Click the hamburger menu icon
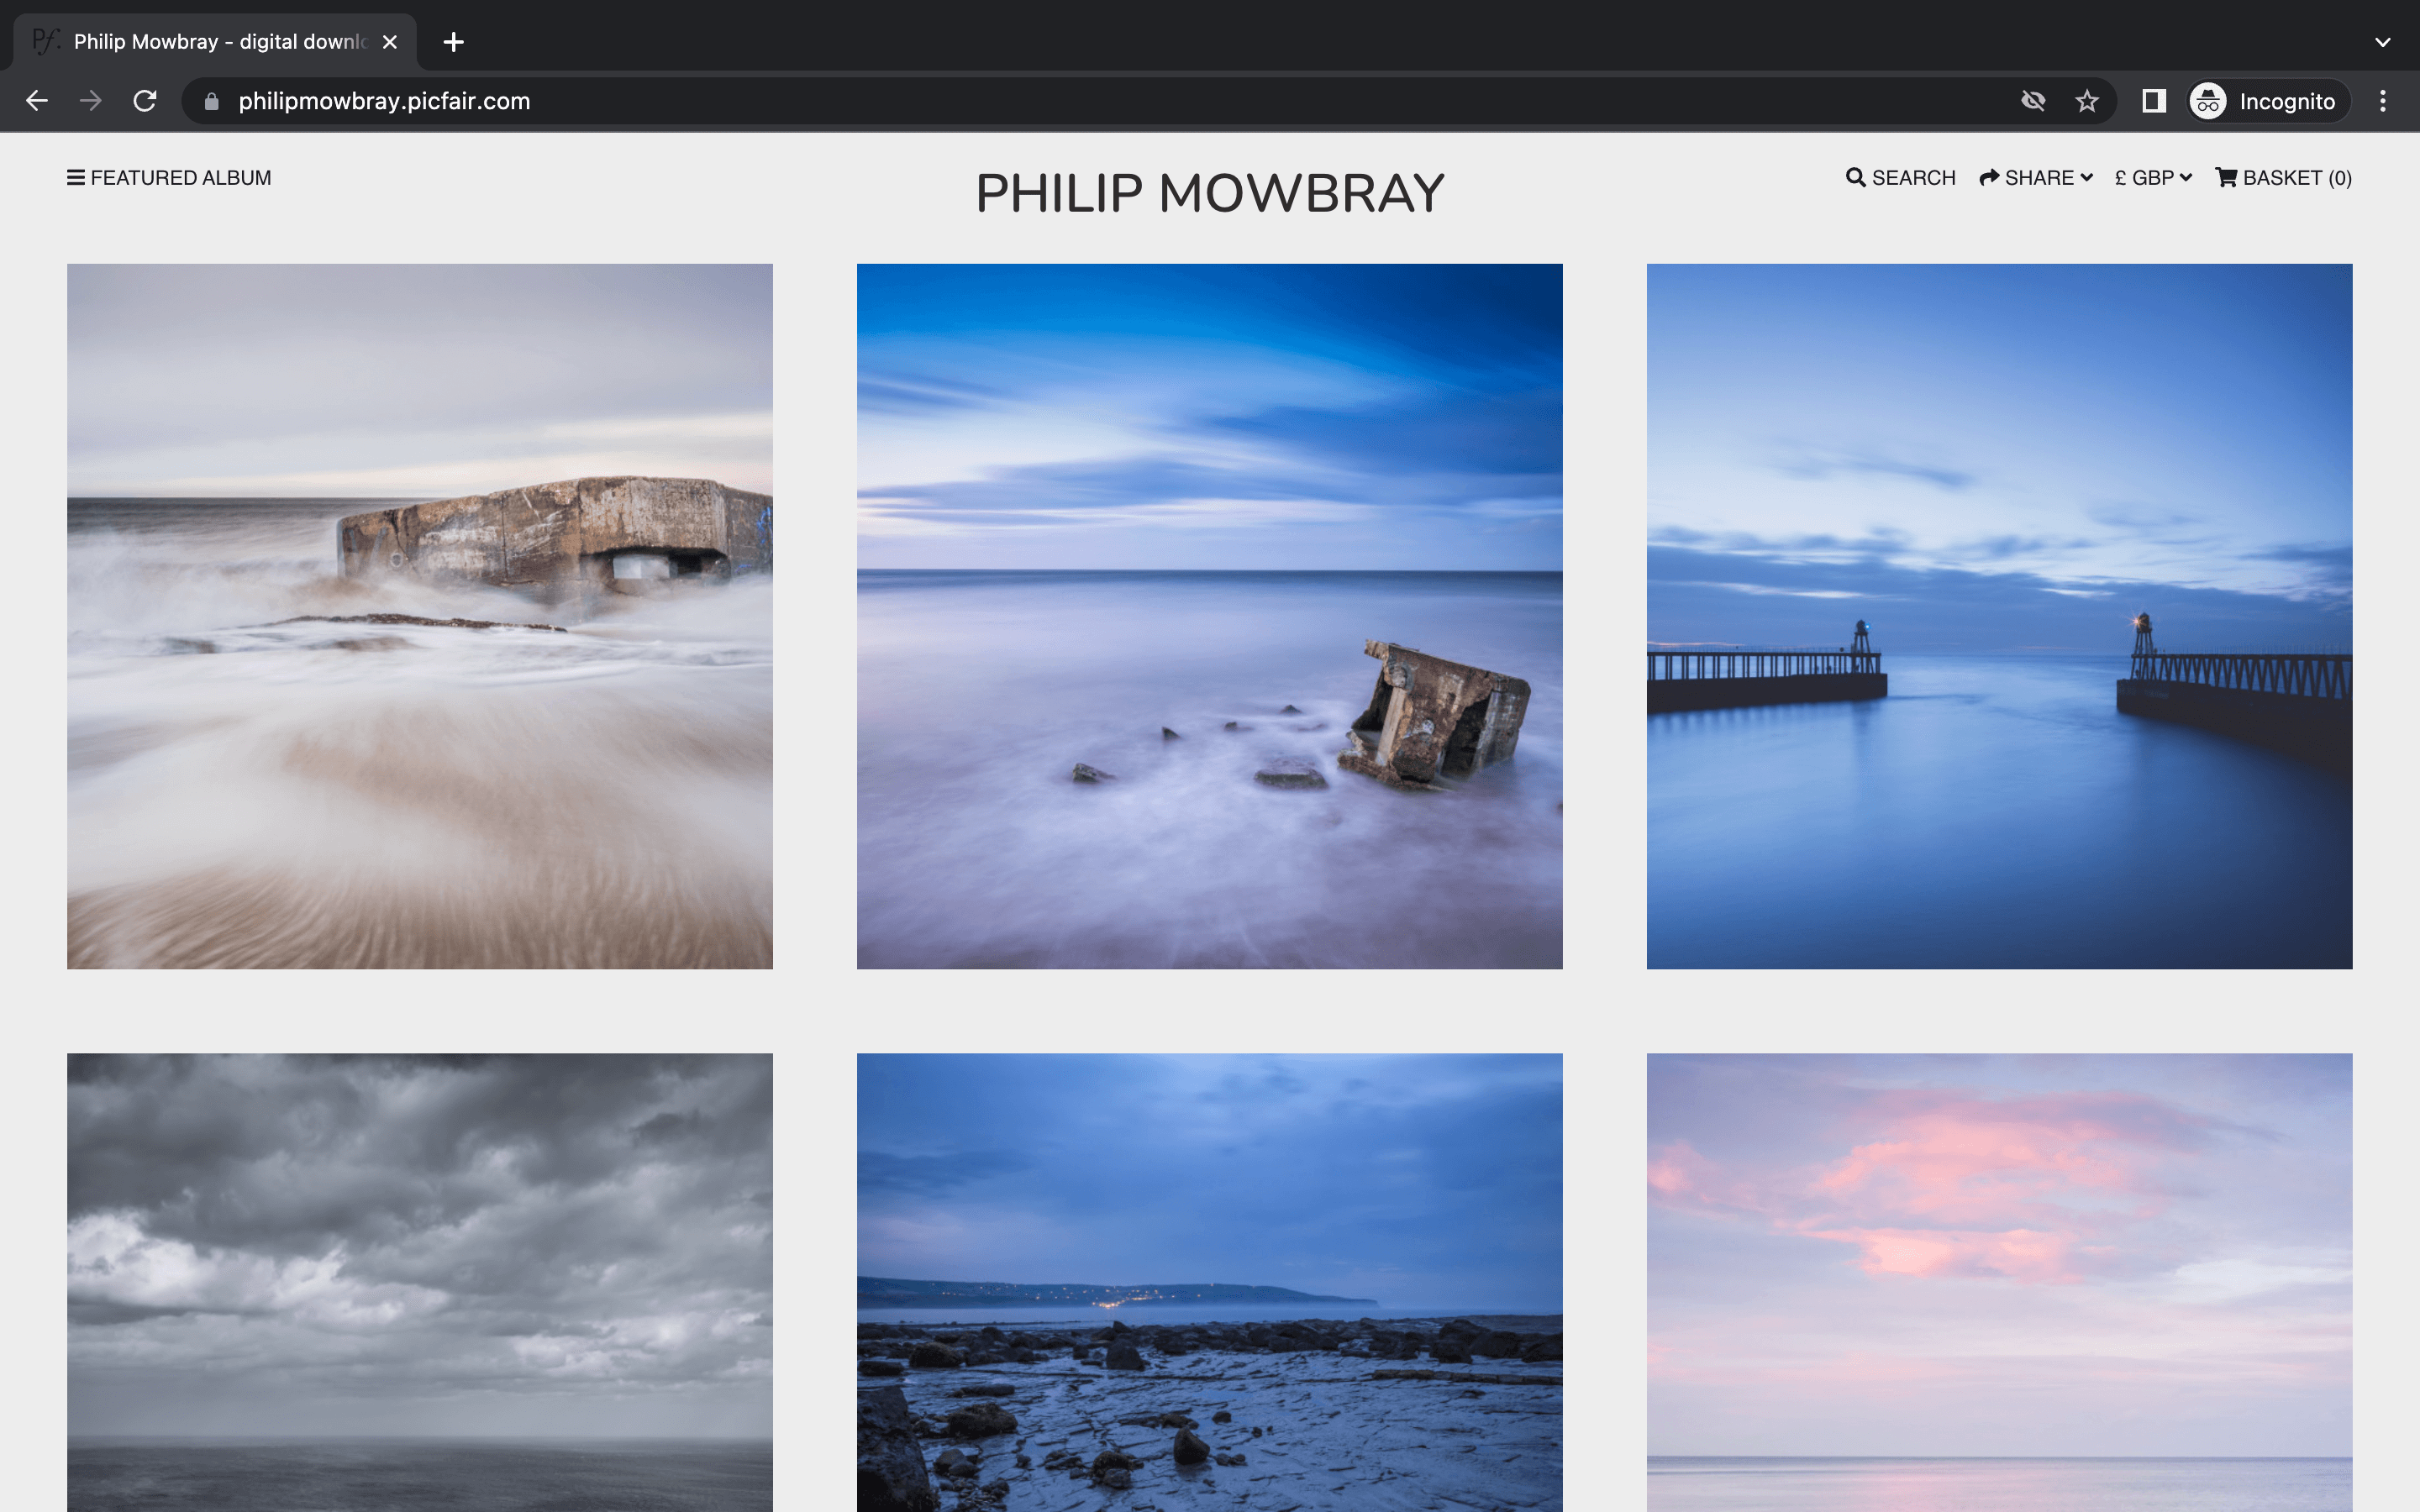The width and height of the screenshot is (2420, 1512). tap(76, 178)
